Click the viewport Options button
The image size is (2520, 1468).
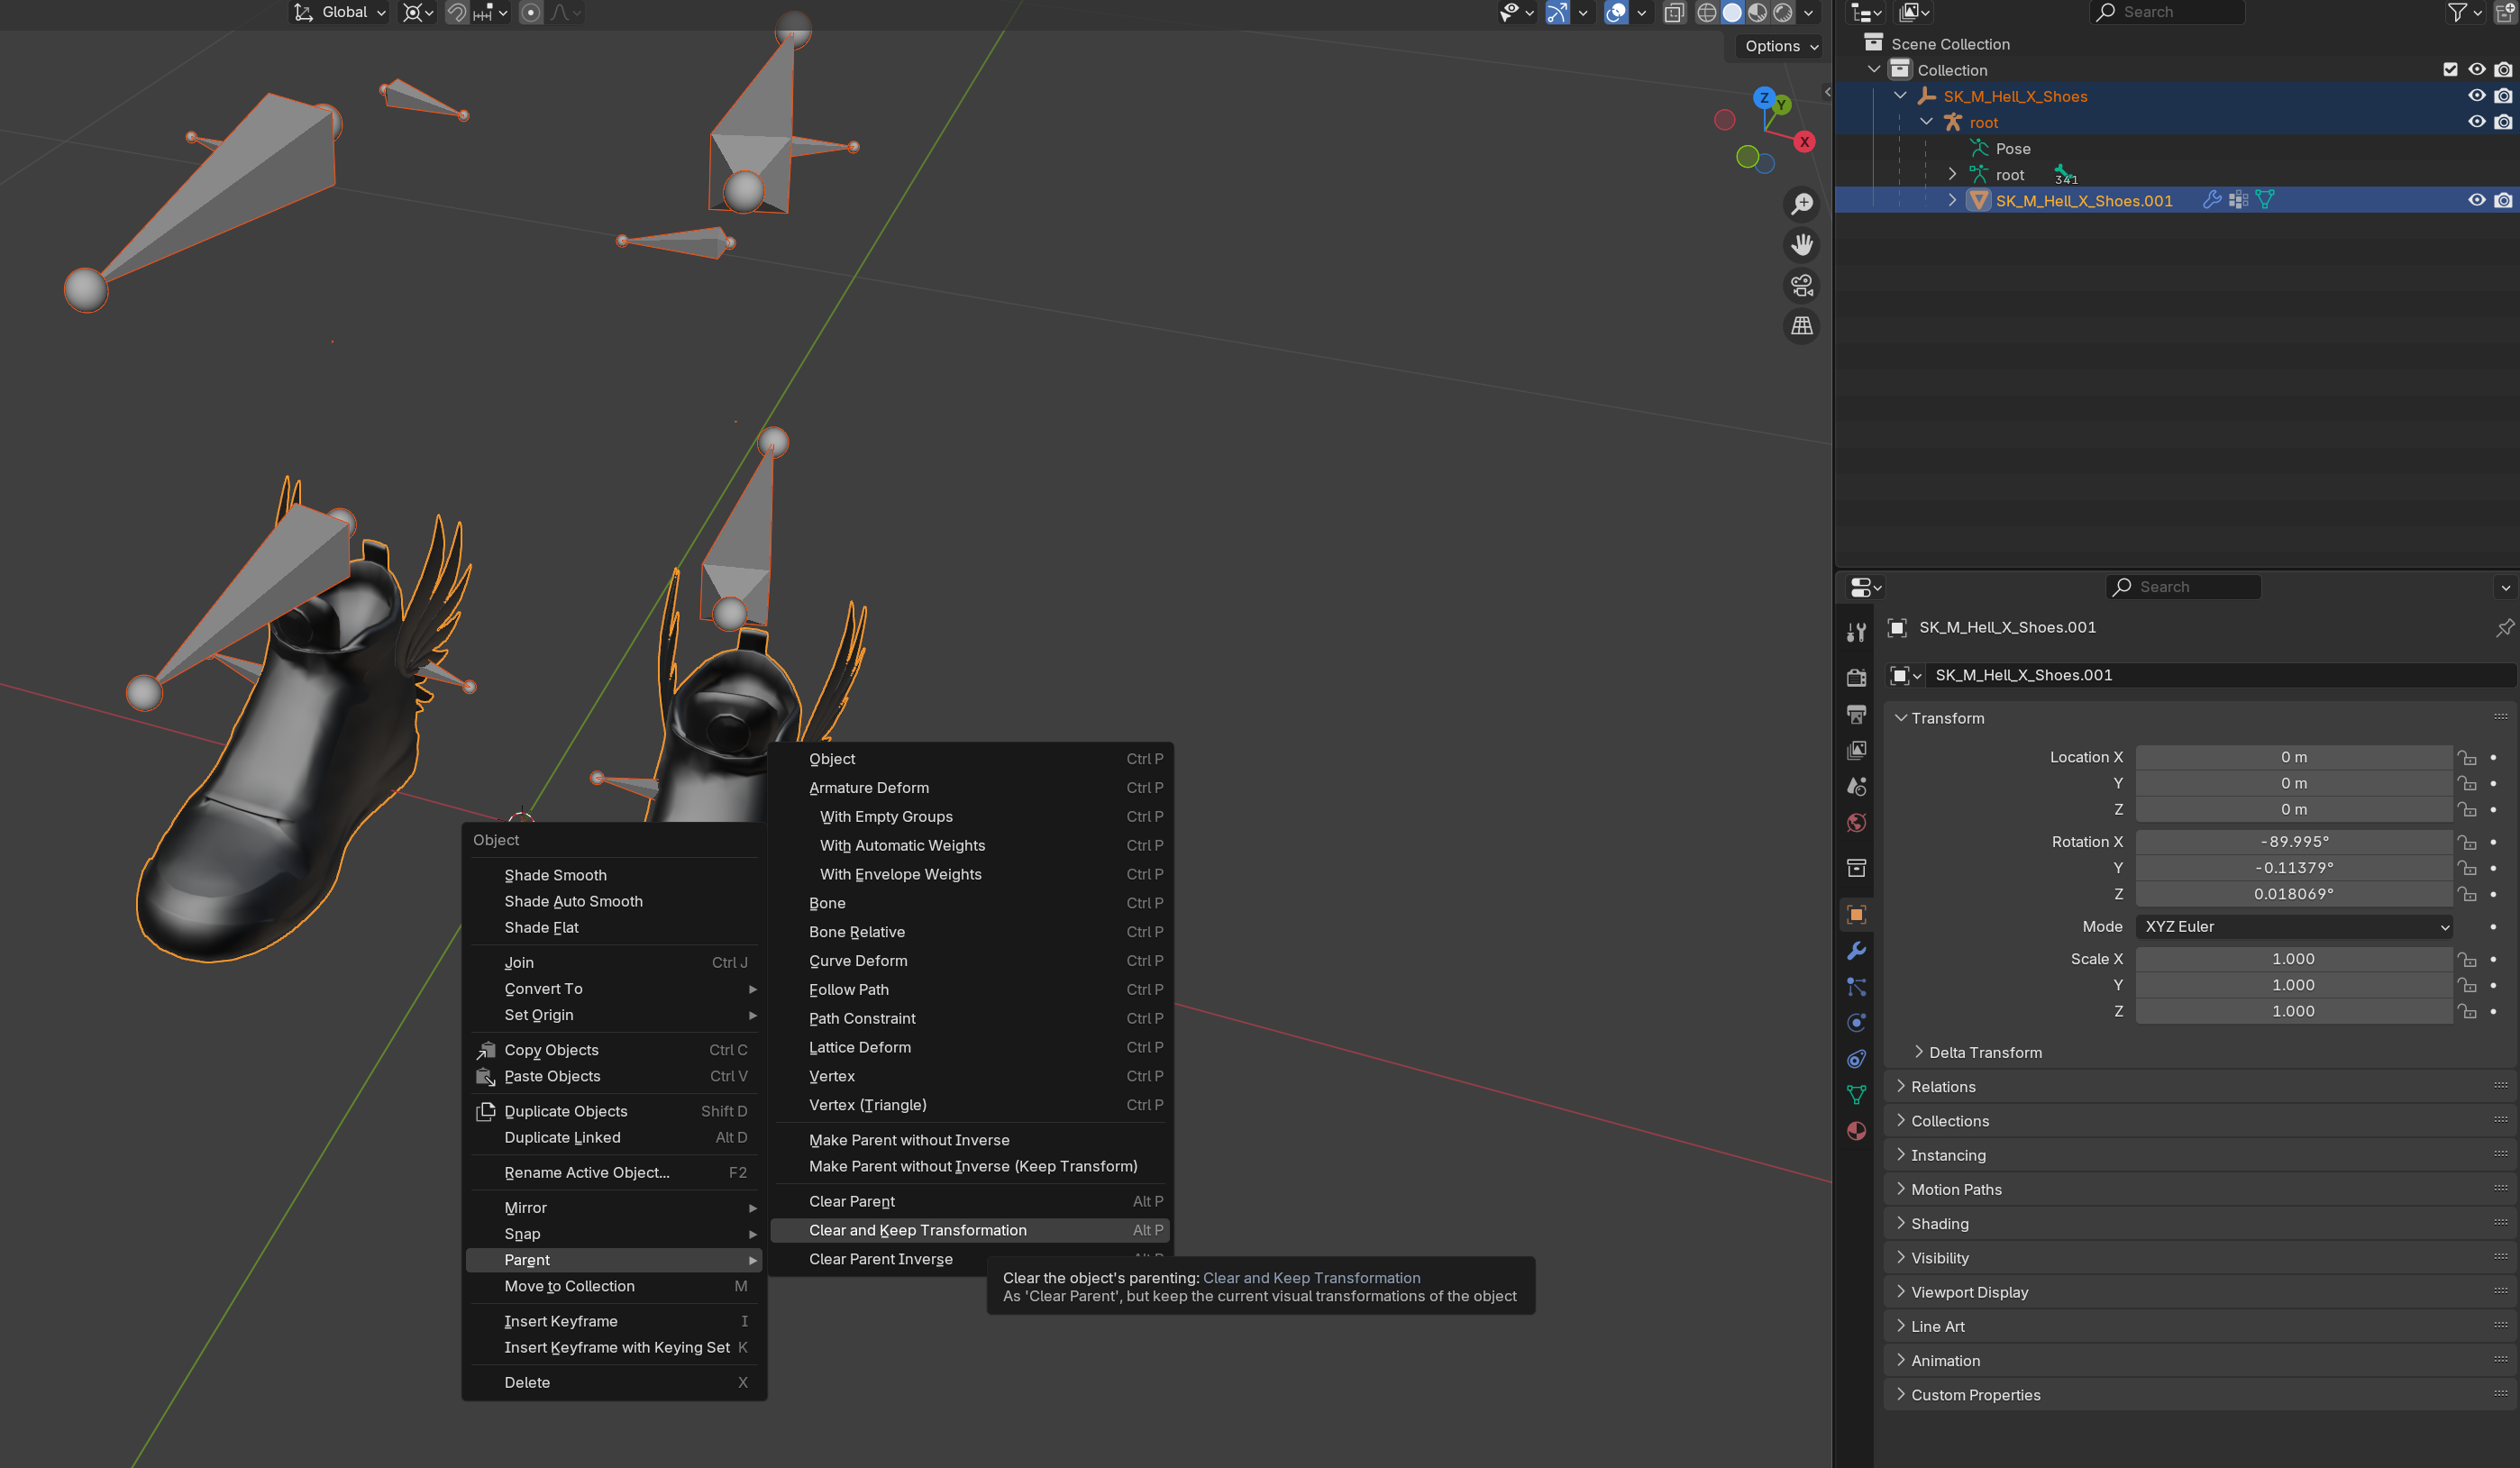pyautogui.click(x=1781, y=46)
